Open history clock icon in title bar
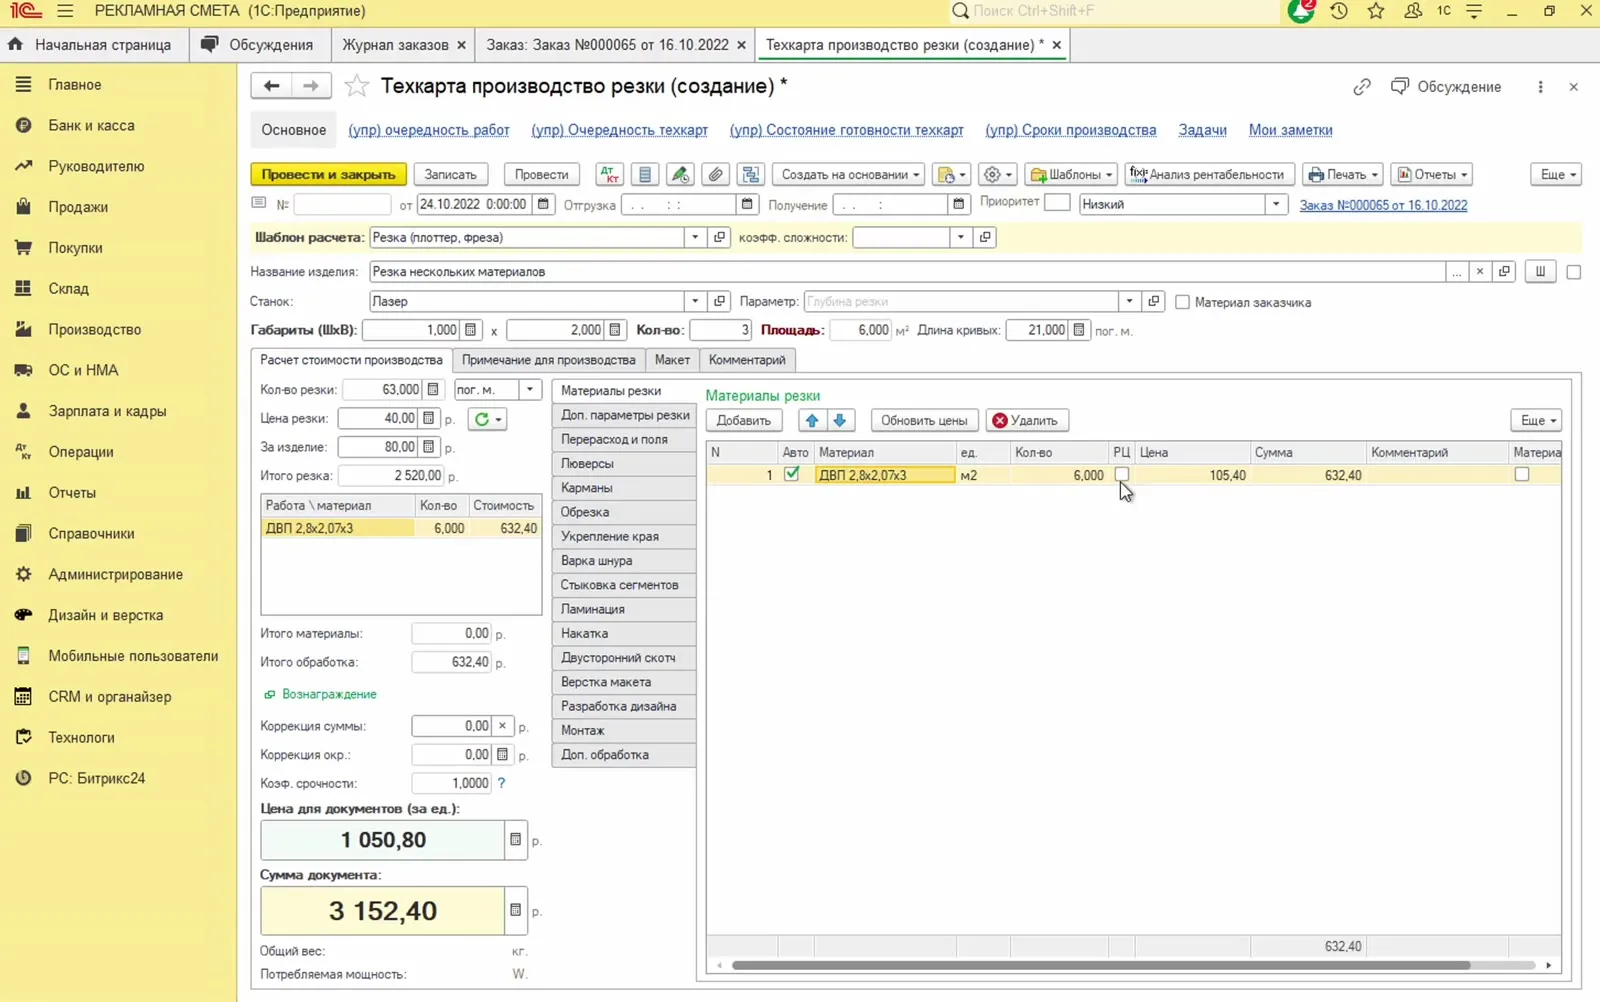The height and width of the screenshot is (1002, 1600). pos(1339,11)
